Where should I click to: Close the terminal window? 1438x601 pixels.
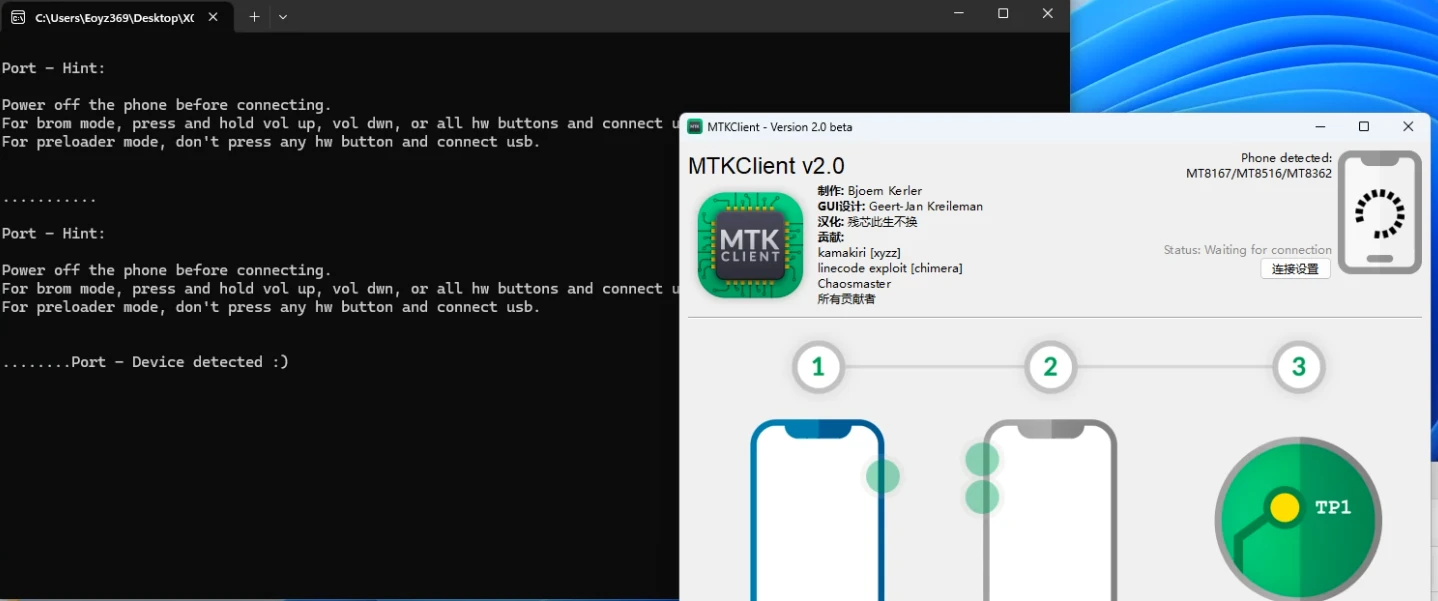click(1047, 14)
